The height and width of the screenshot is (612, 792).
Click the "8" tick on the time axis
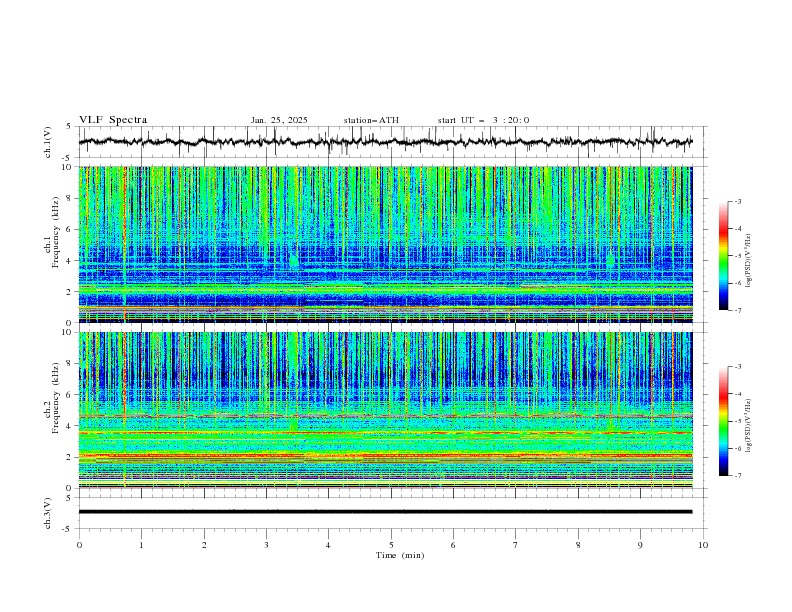pyautogui.click(x=578, y=545)
